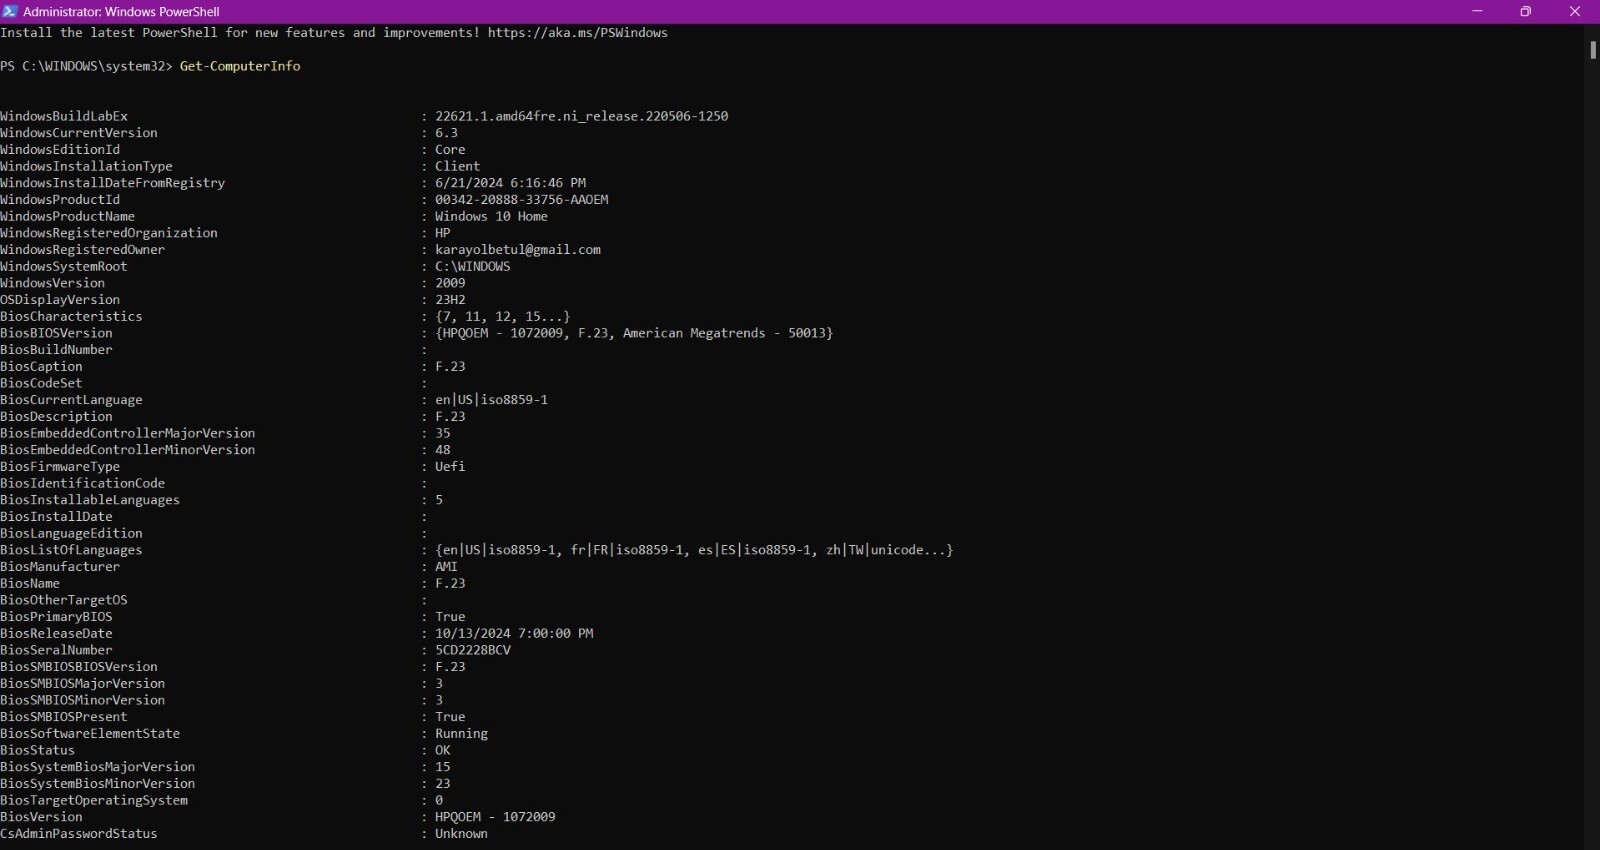Click the CsAdminPasswordStatus value Unknown
Screen dimensions: 1600x850
(461, 833)
